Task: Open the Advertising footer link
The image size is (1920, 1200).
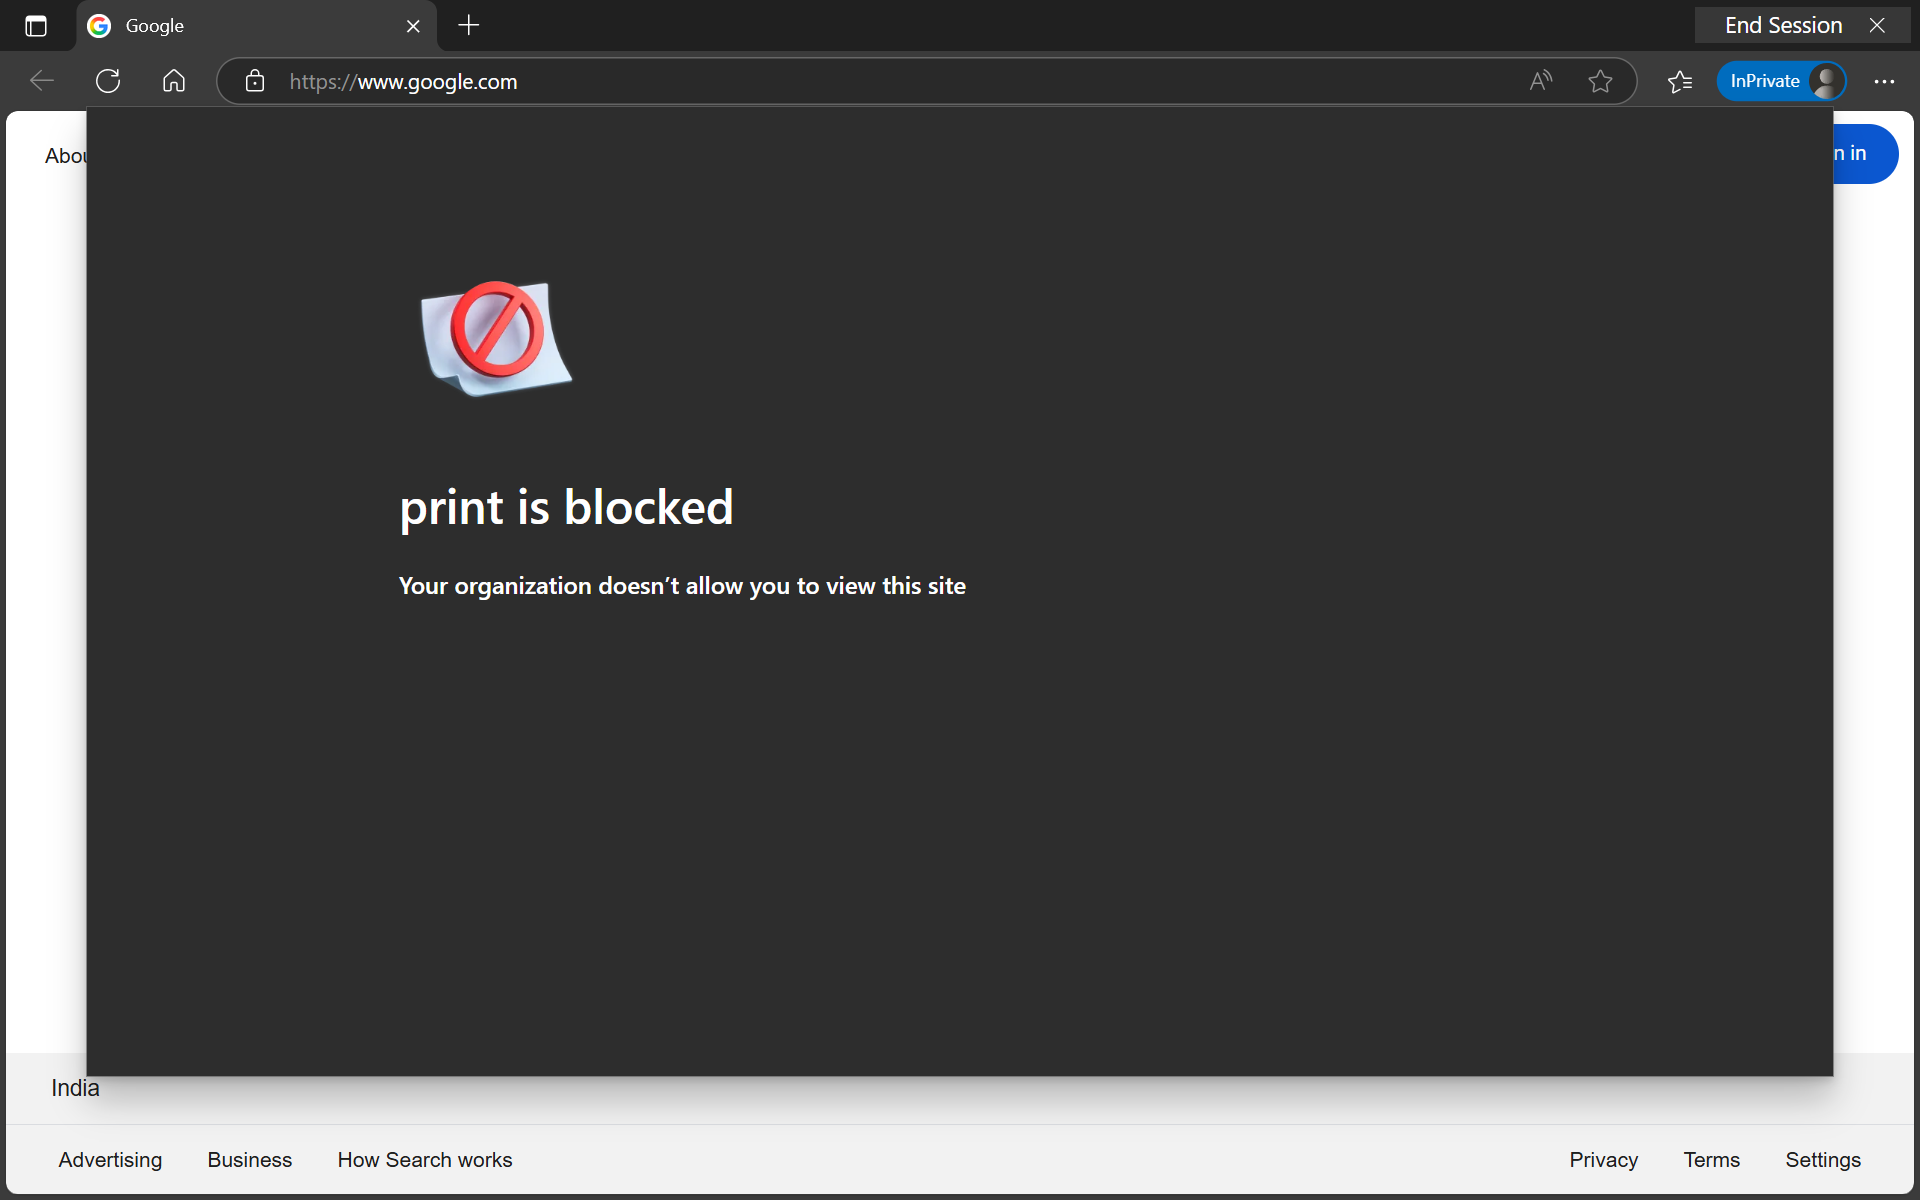Action: (x=110, y=1160)
